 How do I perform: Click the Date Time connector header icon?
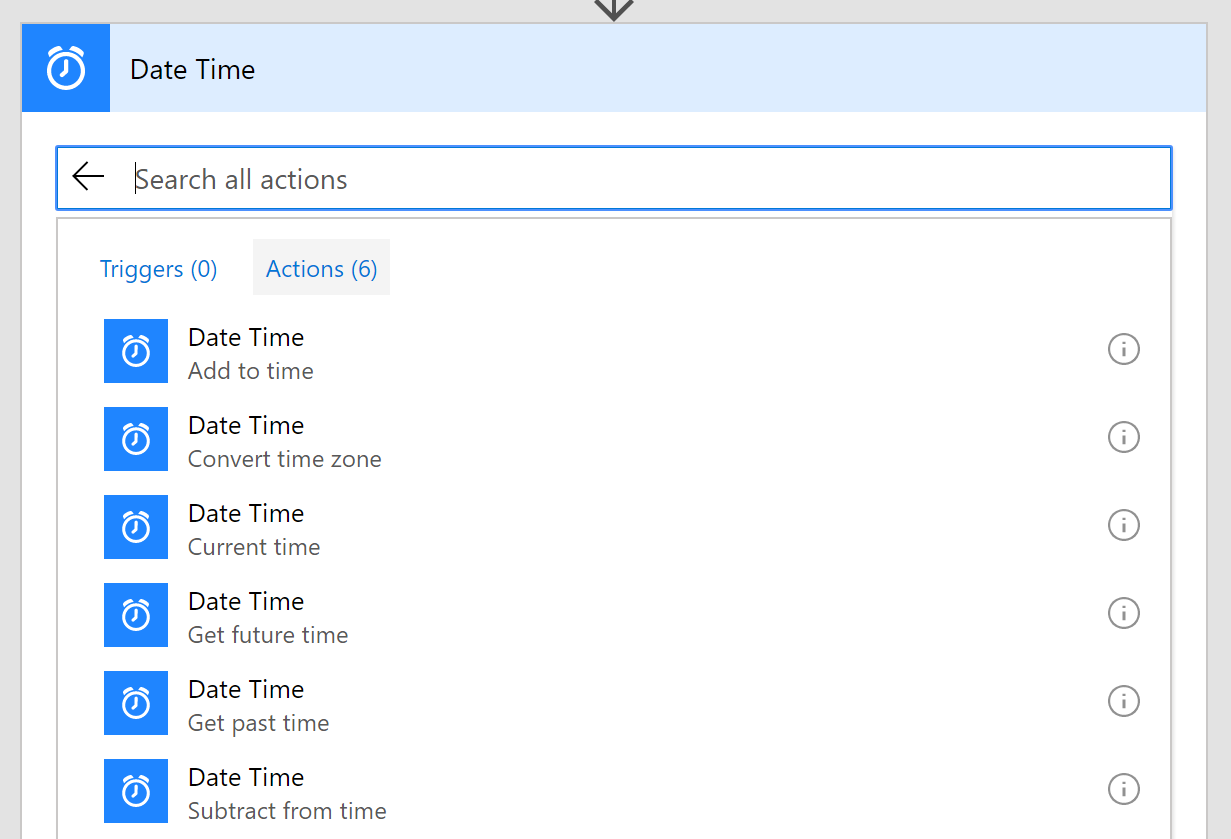66,69
